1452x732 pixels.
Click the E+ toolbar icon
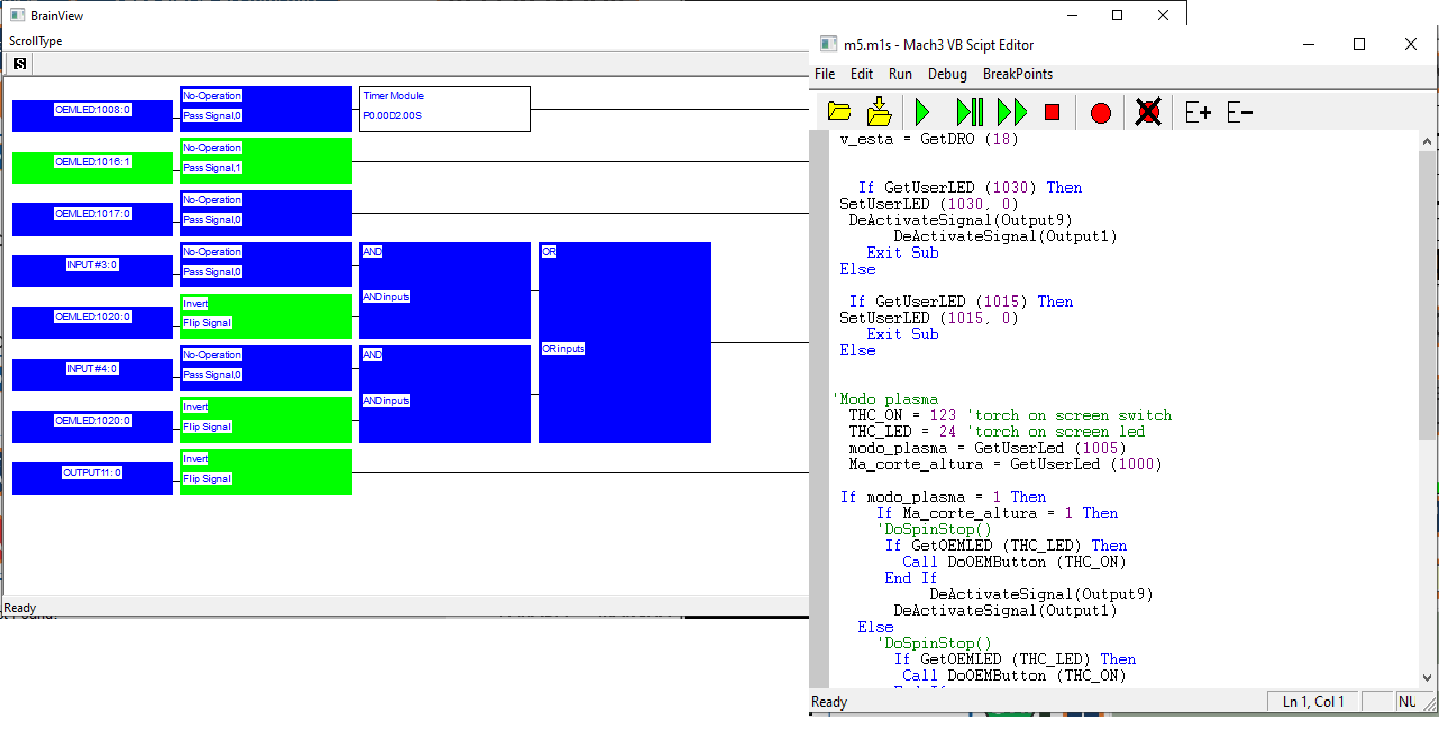[1197, 112]
